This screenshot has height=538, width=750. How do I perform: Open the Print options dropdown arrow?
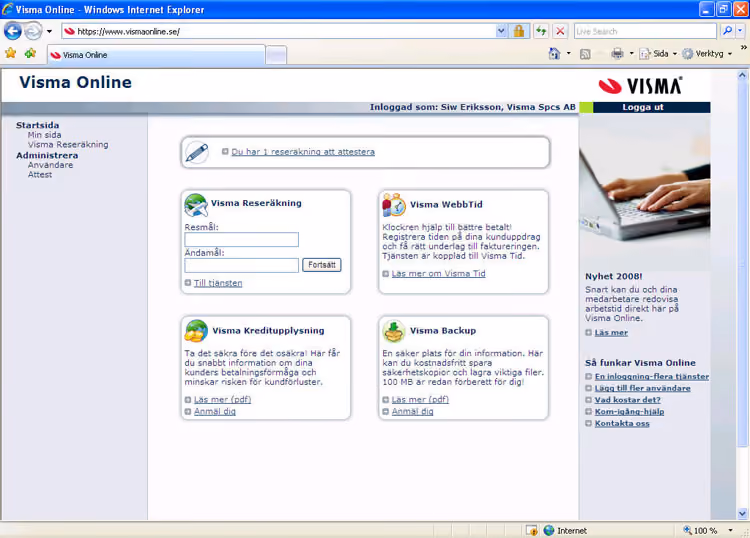point(631,54)
